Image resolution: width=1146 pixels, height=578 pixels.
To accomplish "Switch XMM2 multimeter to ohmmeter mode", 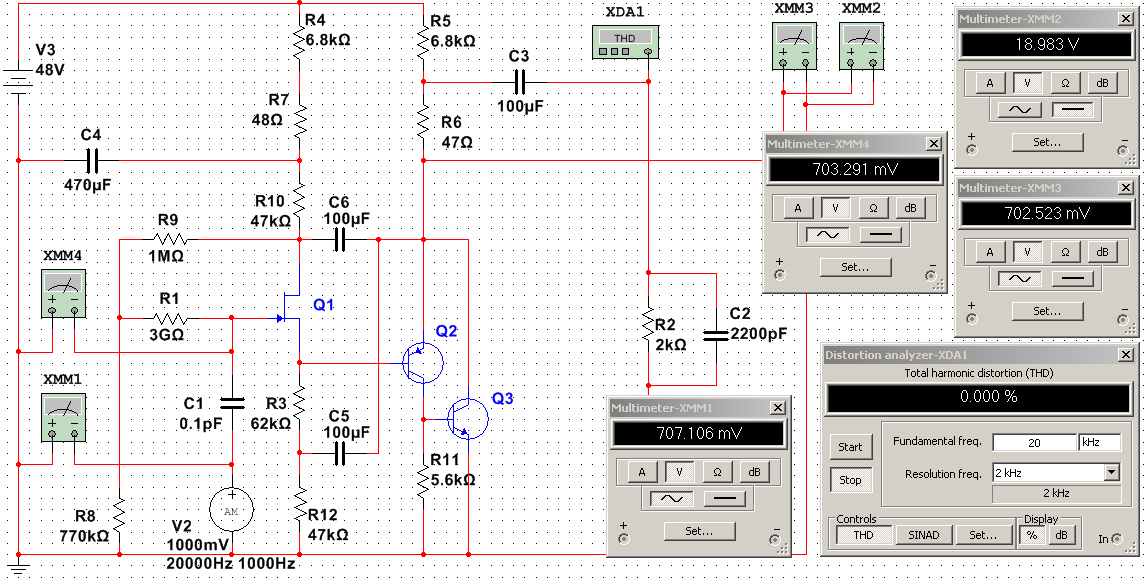I will [x=1065, y=83].
